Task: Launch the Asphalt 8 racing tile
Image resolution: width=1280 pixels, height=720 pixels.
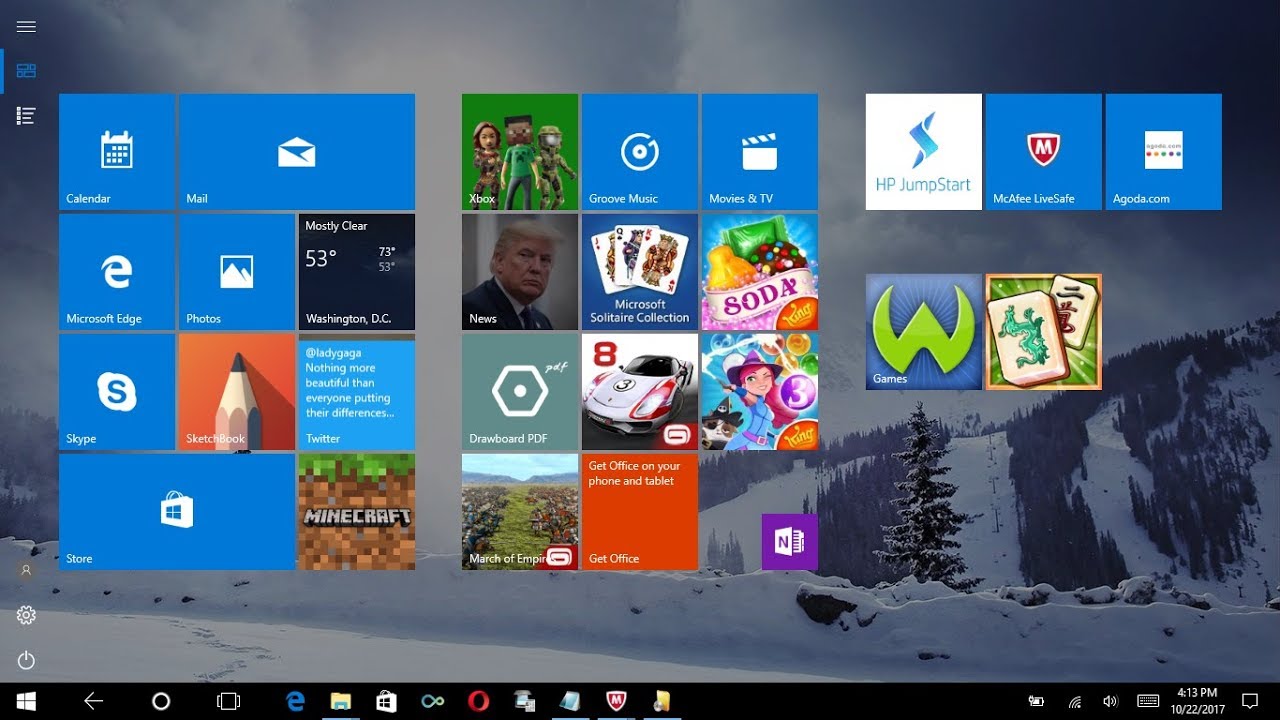Action: tap(640, 392)
